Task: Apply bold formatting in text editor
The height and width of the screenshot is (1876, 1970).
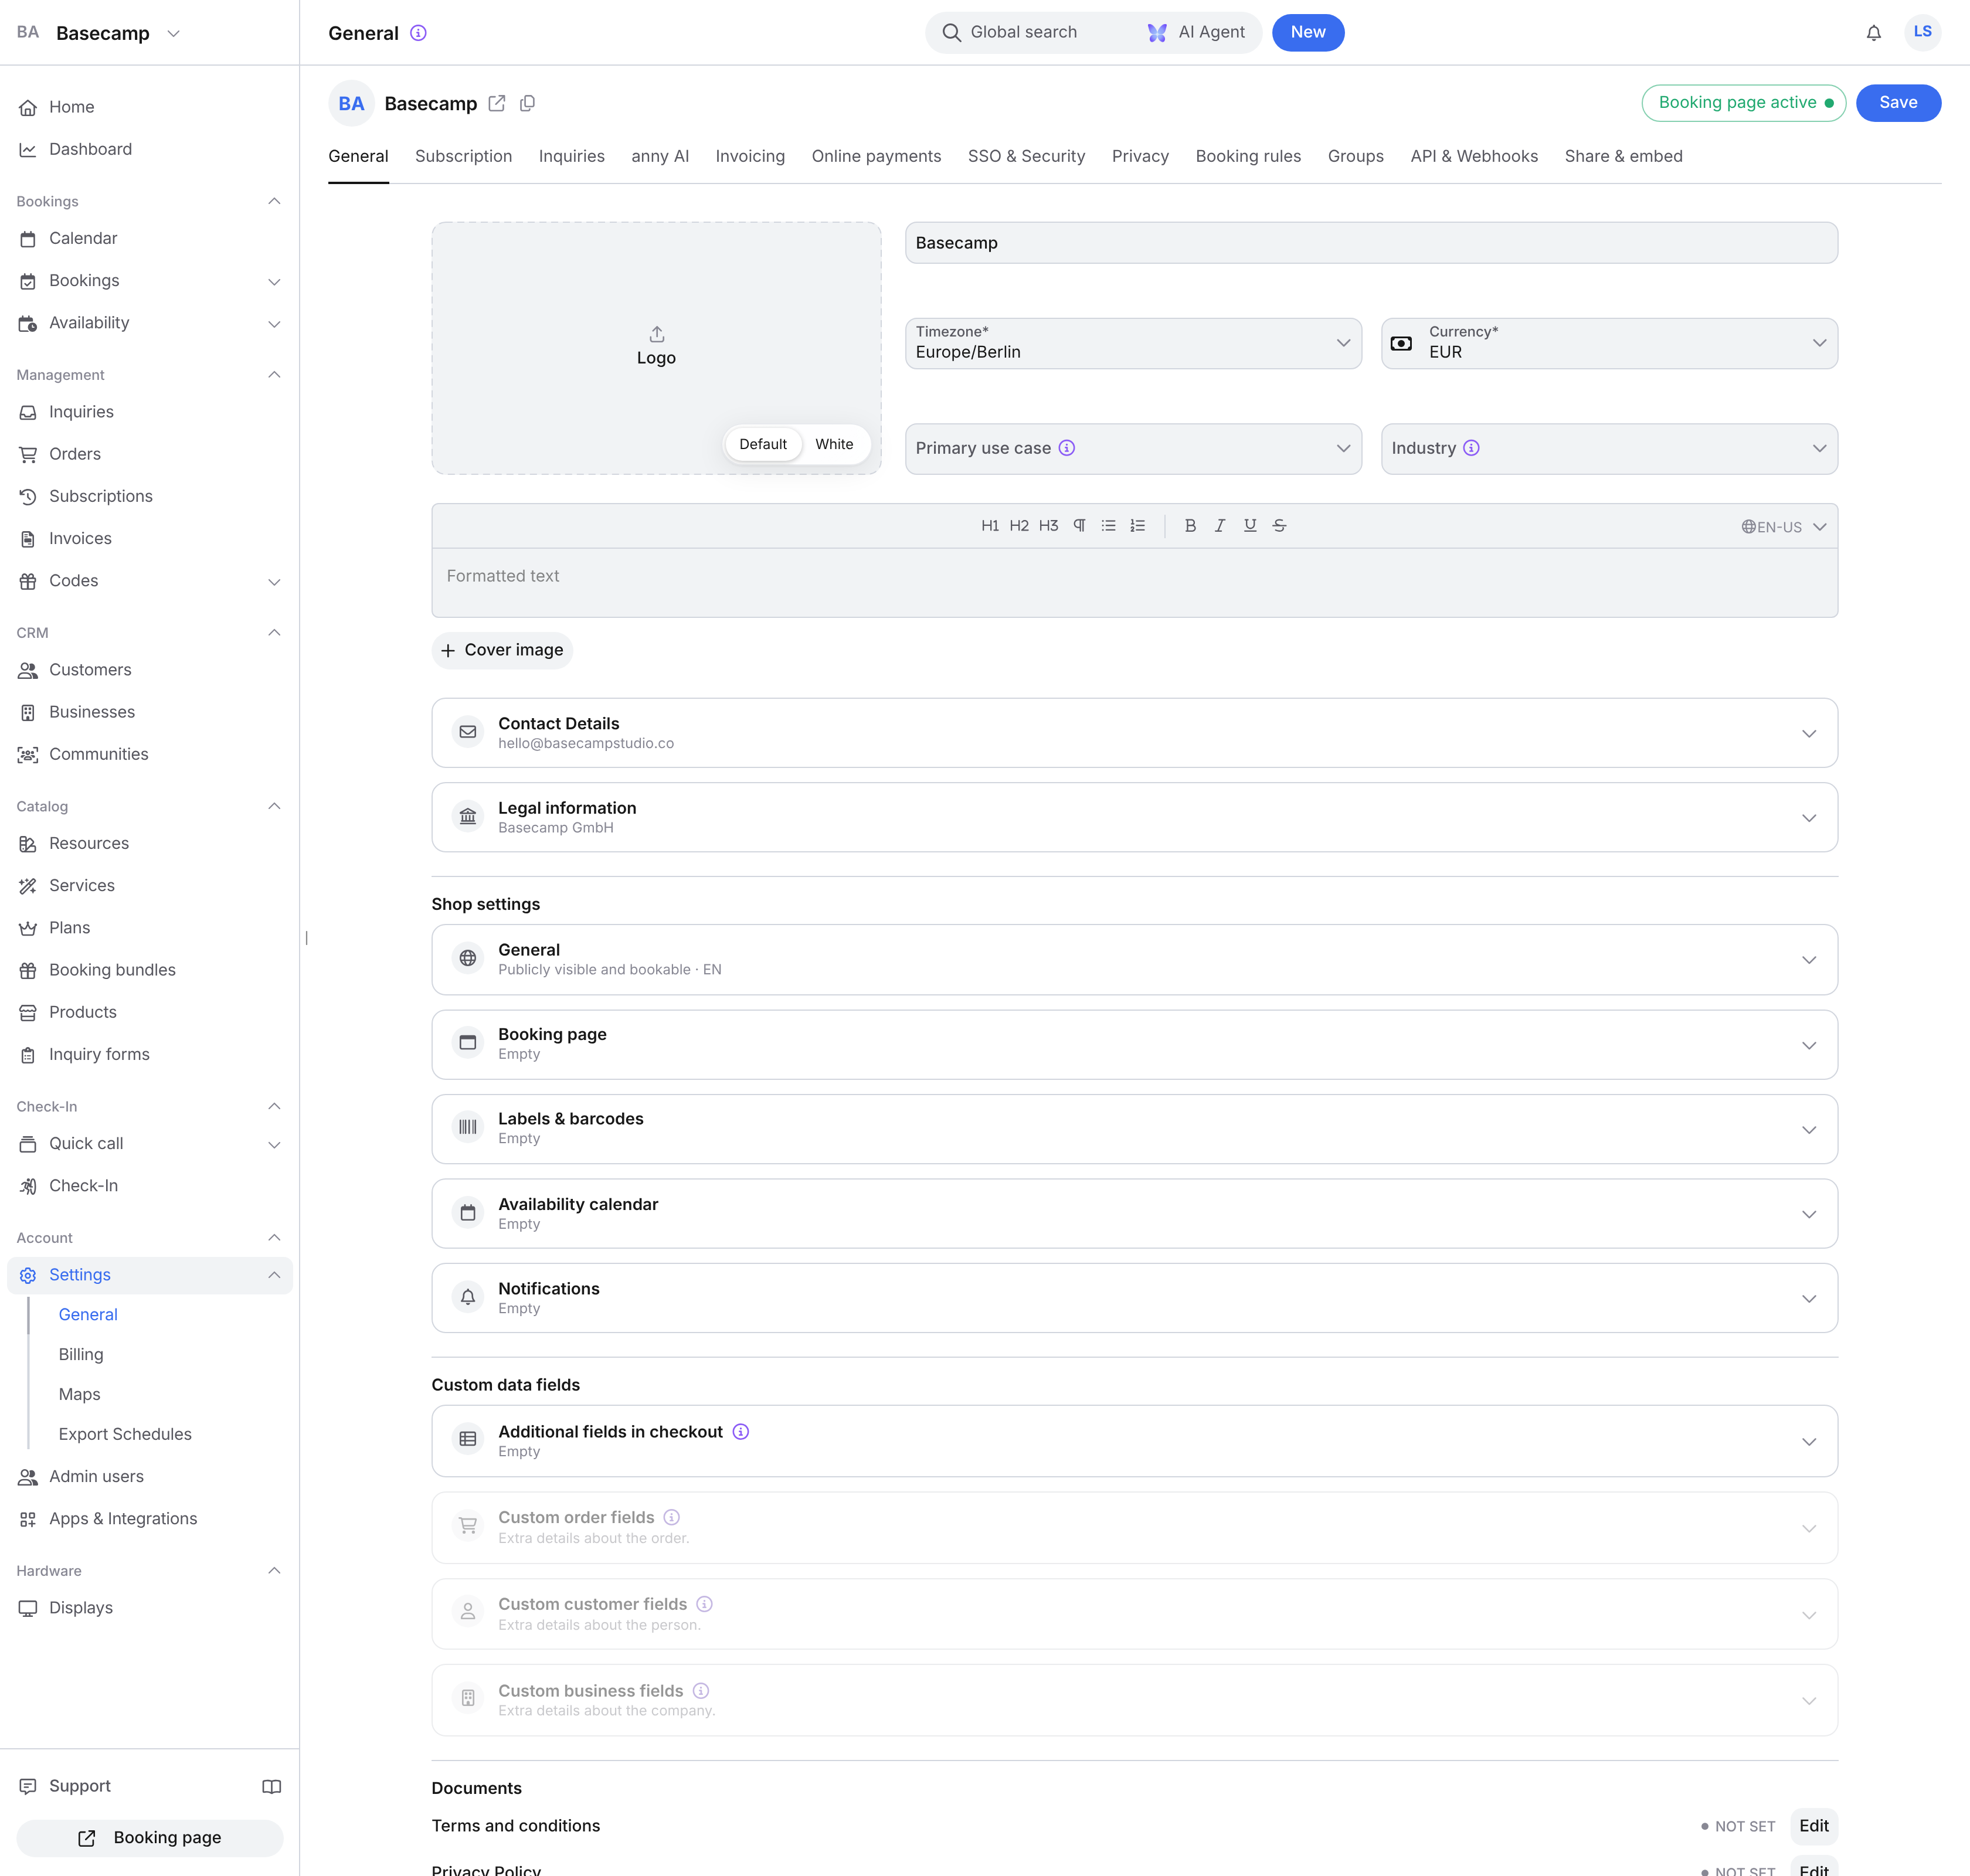Action: pyautogui.click(x=1190, y=526)
